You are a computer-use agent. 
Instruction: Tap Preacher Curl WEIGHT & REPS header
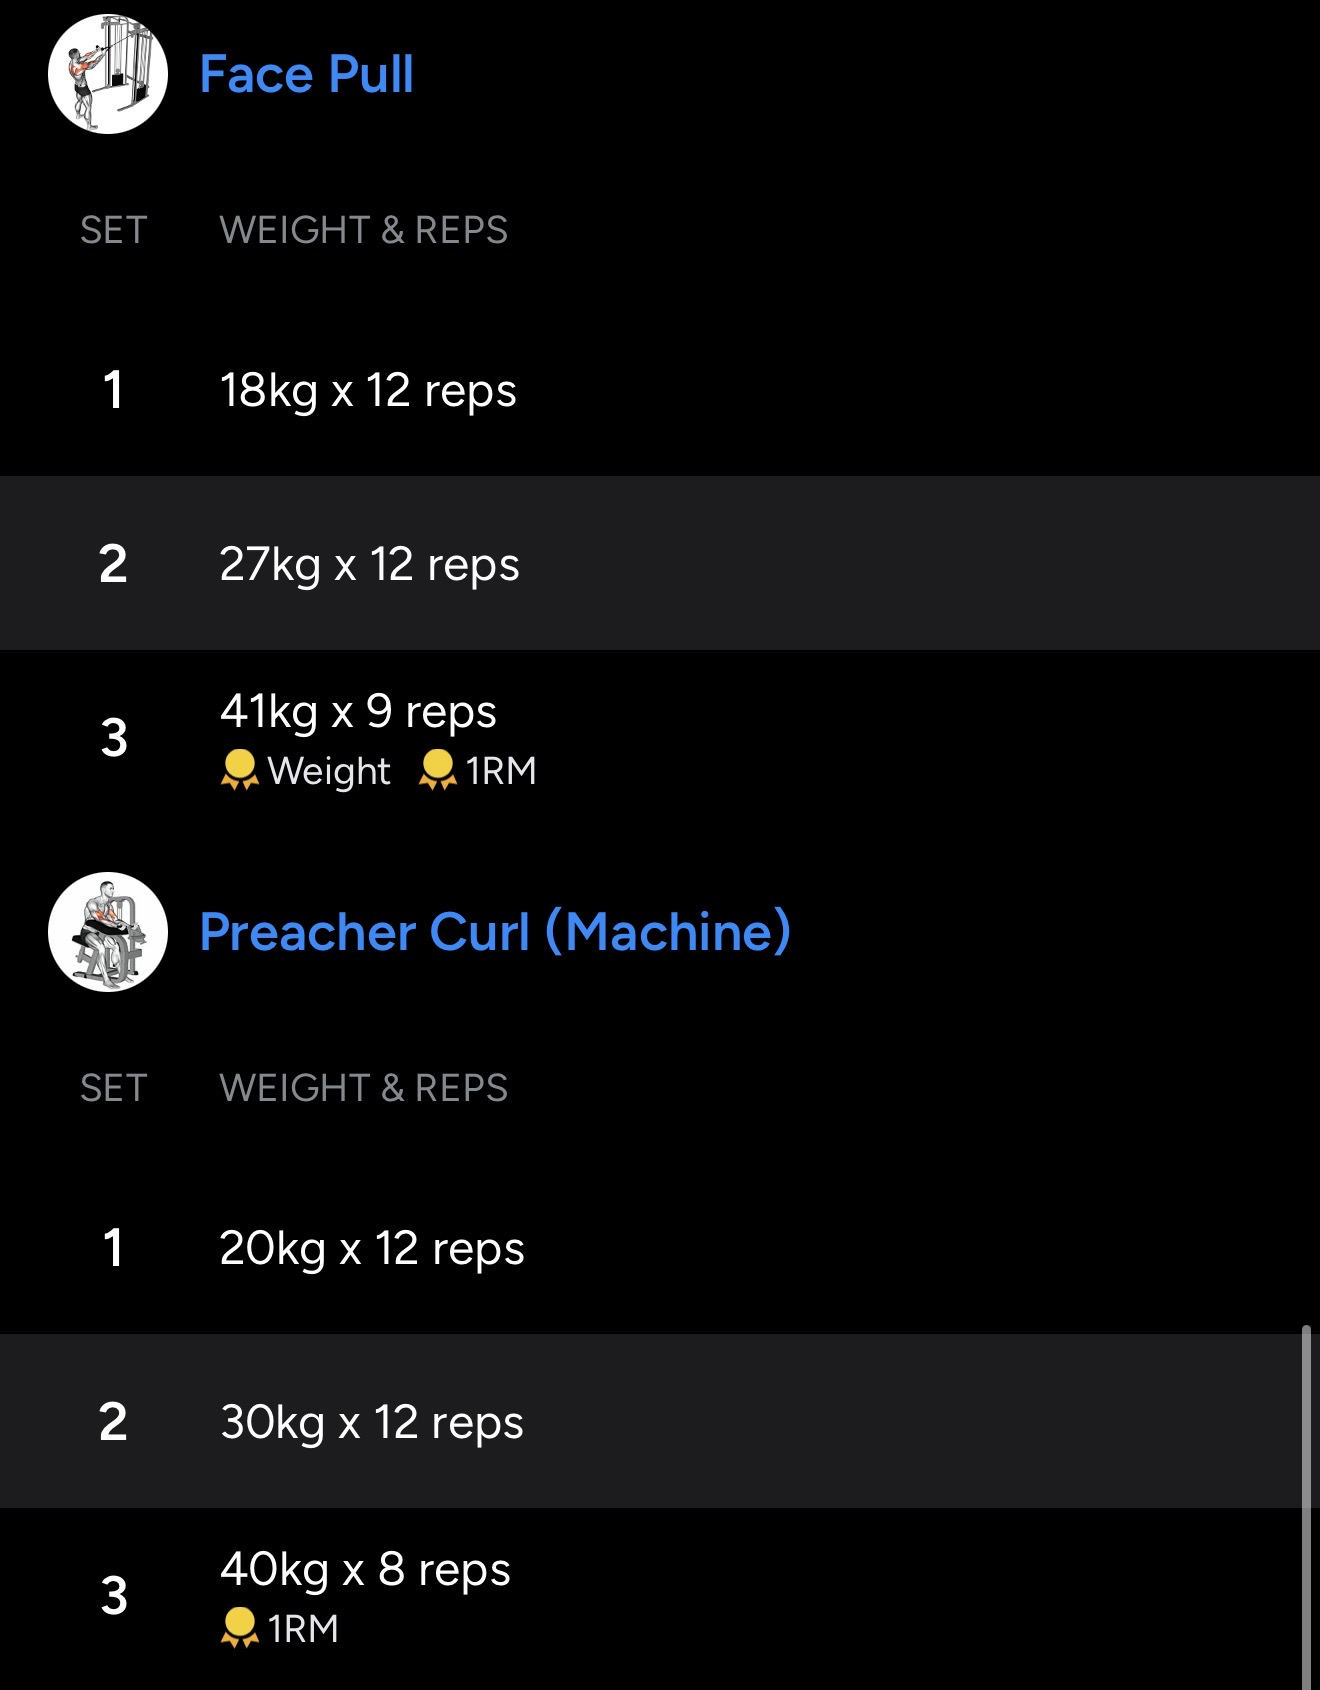tap(363, 1088)
